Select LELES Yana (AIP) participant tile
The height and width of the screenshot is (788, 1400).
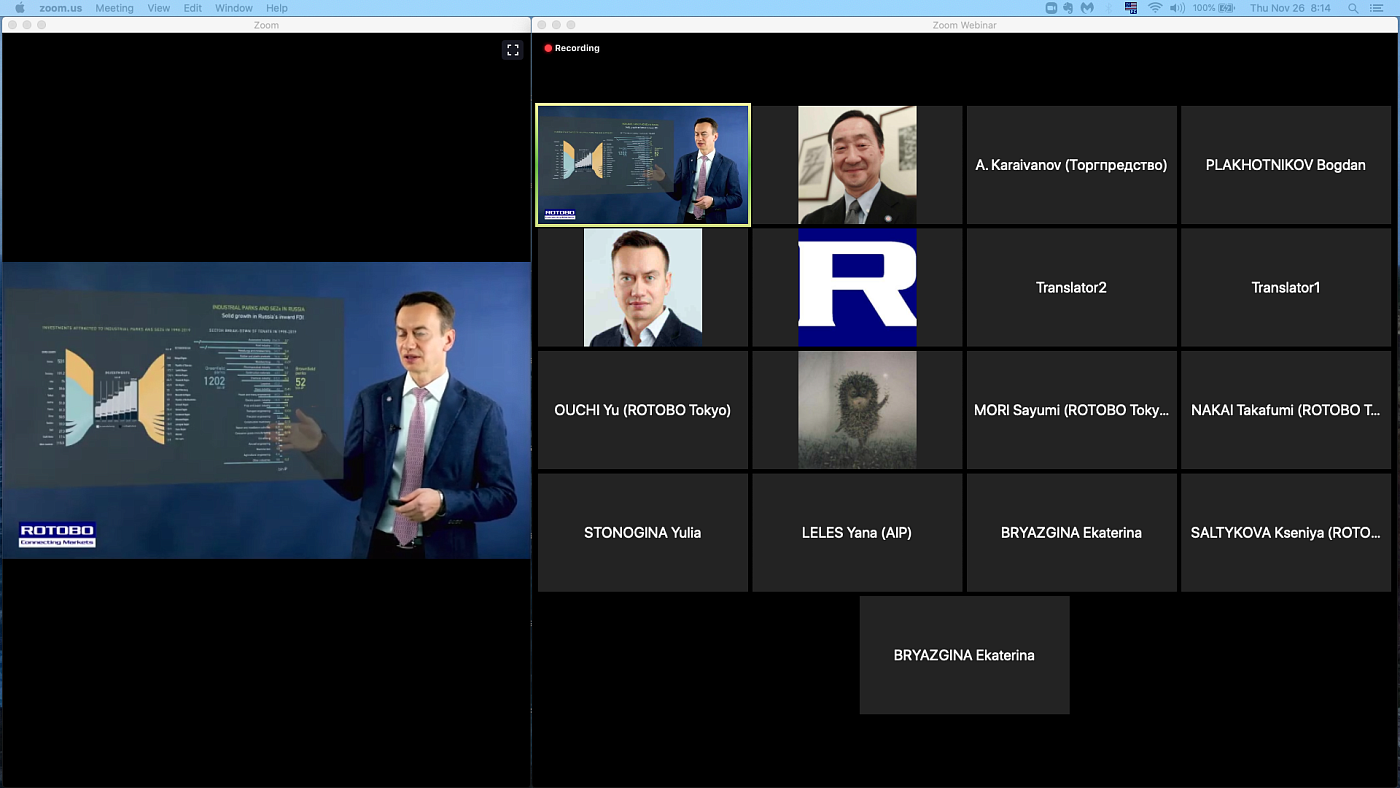[857, 533]
